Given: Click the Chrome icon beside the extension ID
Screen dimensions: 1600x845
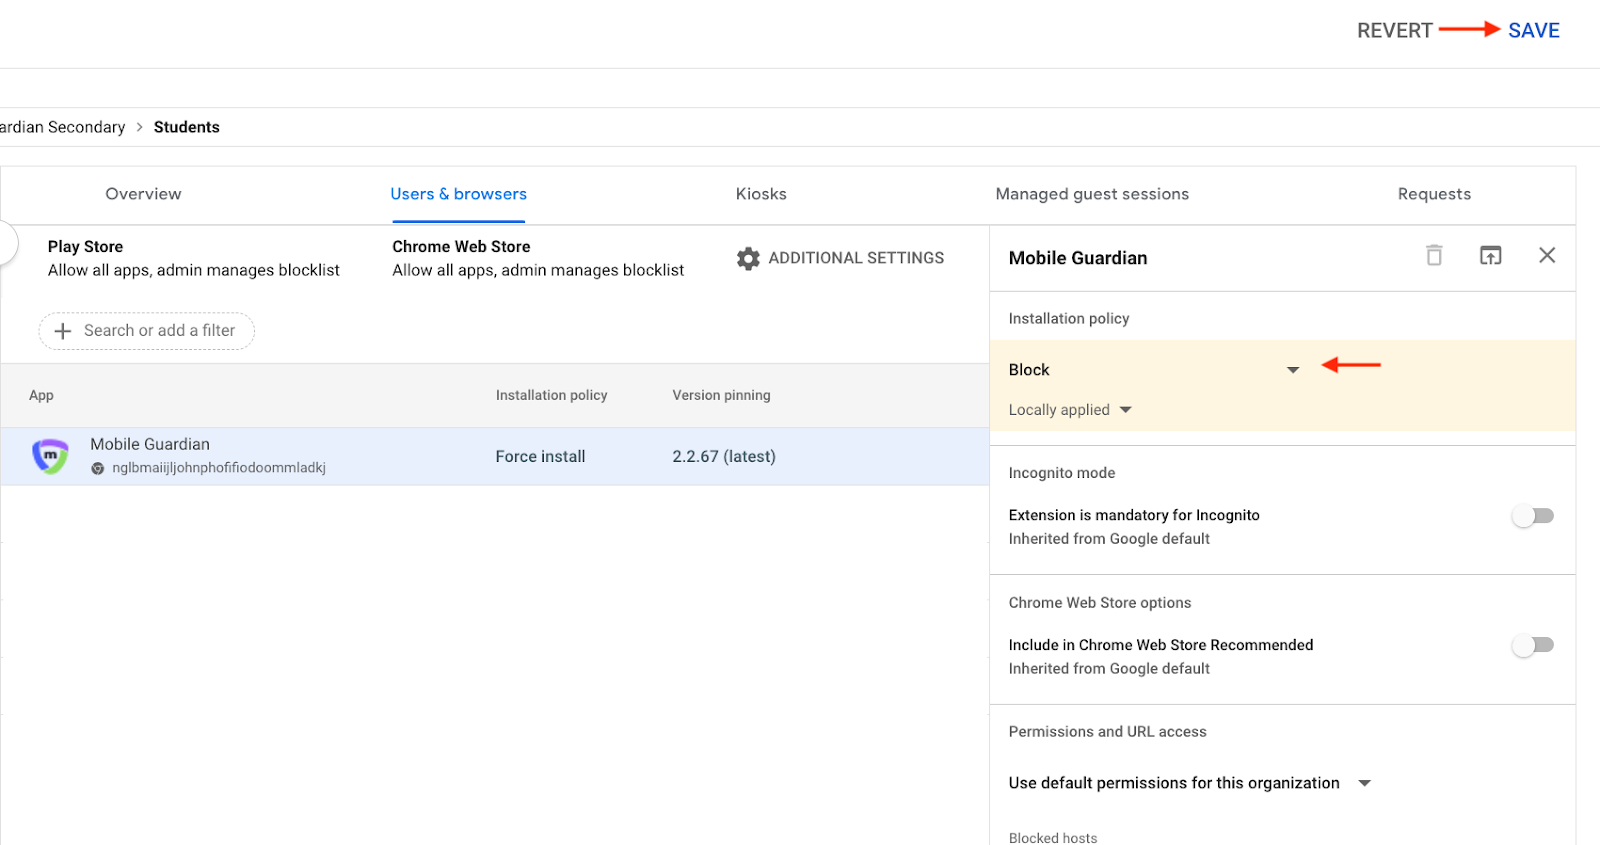Looking at the screenshot, I should pos(98,468).
